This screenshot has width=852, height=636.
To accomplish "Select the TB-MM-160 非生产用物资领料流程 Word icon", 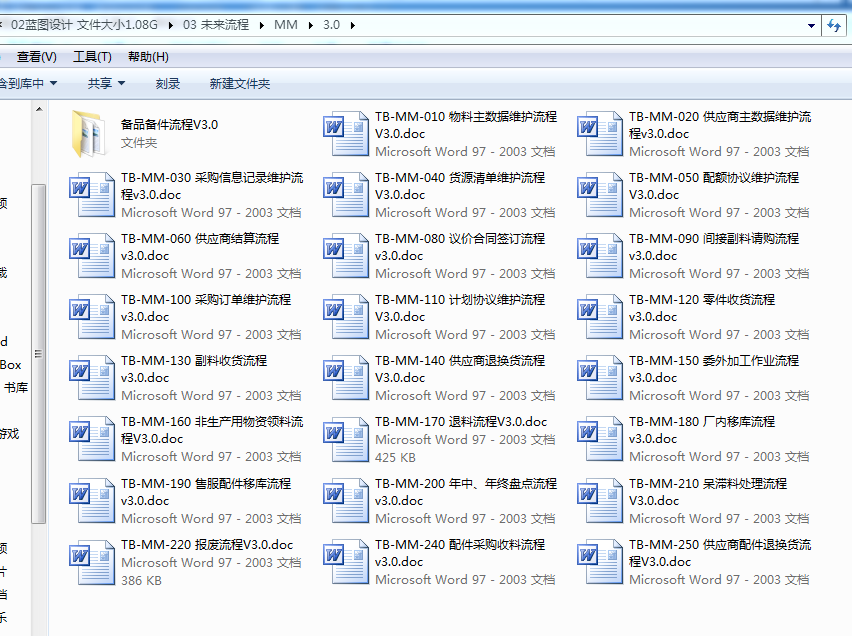I will coord(92,439).
